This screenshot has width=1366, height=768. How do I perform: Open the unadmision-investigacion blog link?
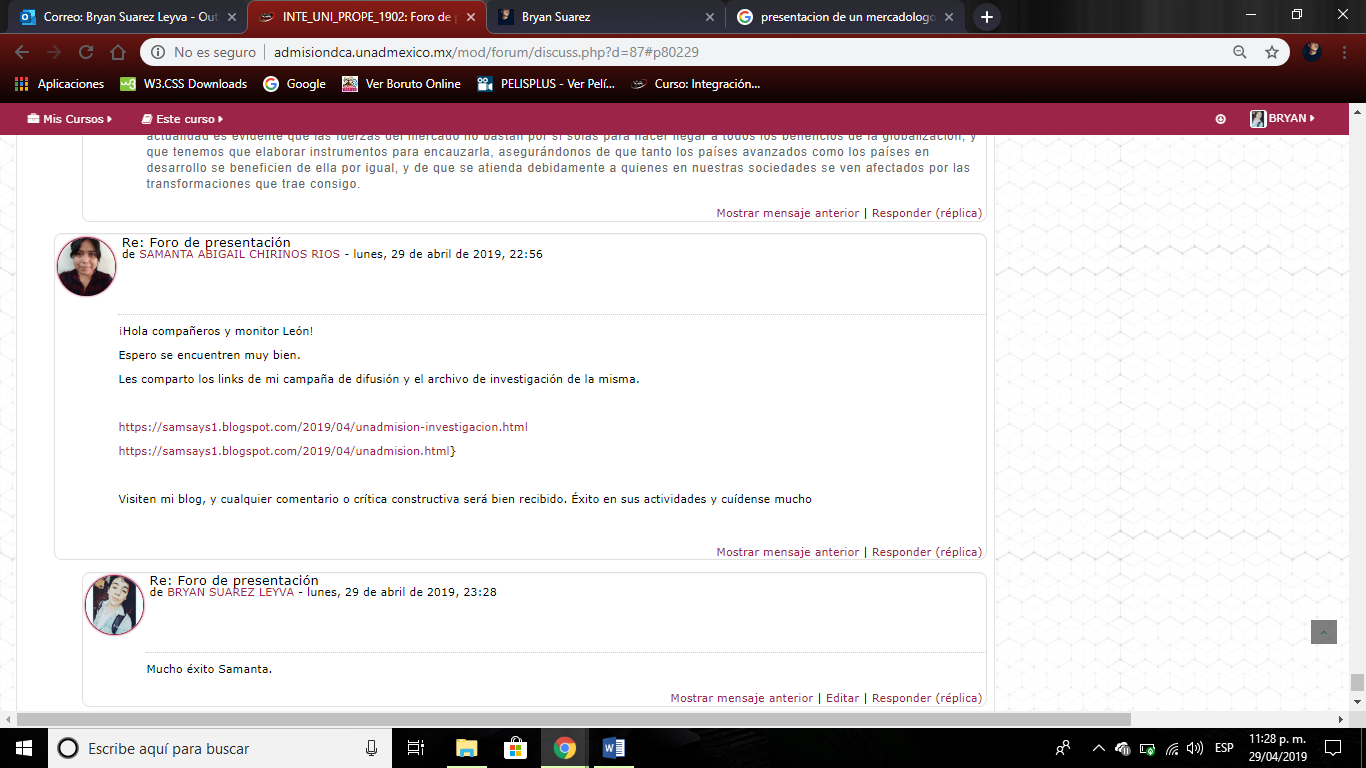tap(323, 427)
